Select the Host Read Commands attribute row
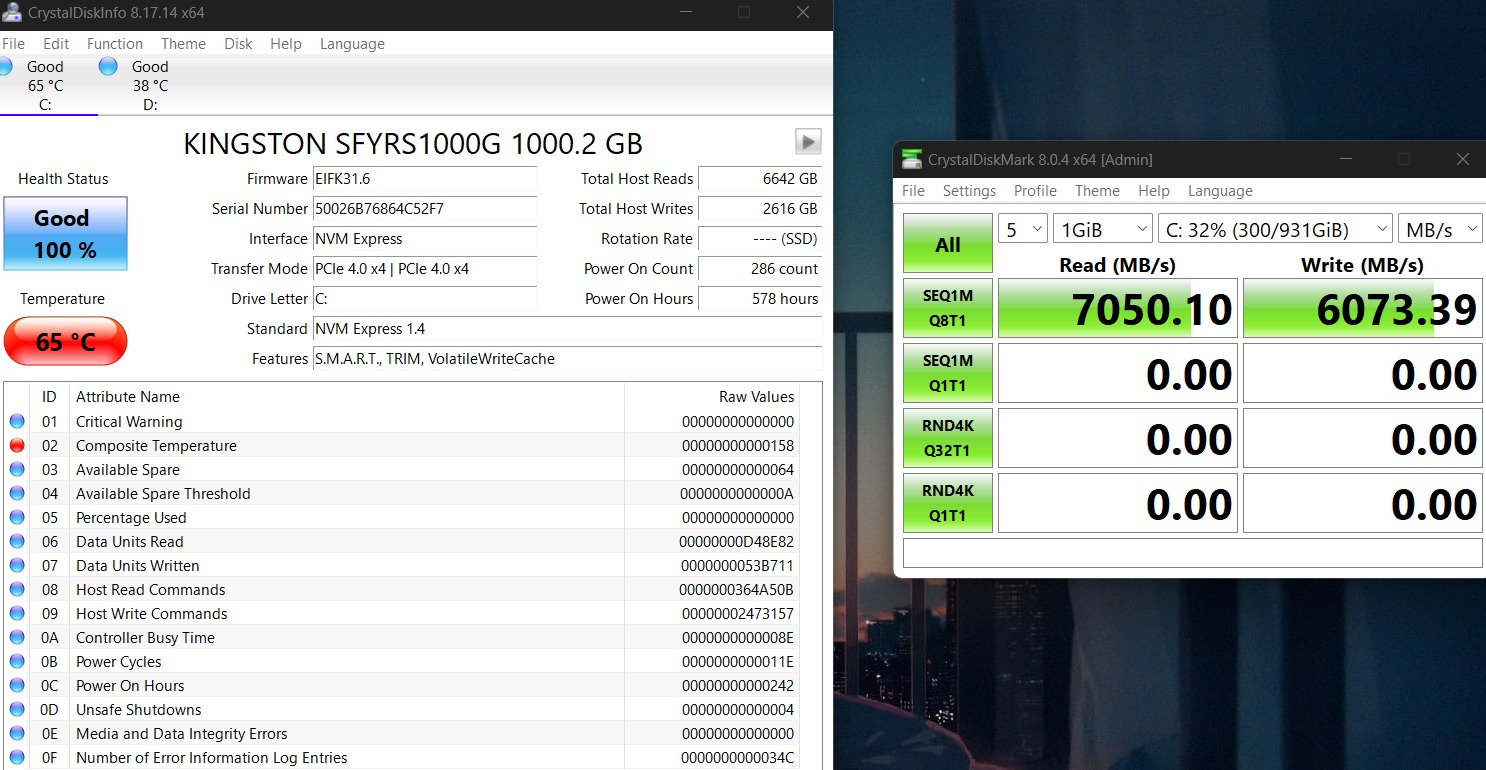This screenshot has width=1486, height=770. click(x=402, y=589)
